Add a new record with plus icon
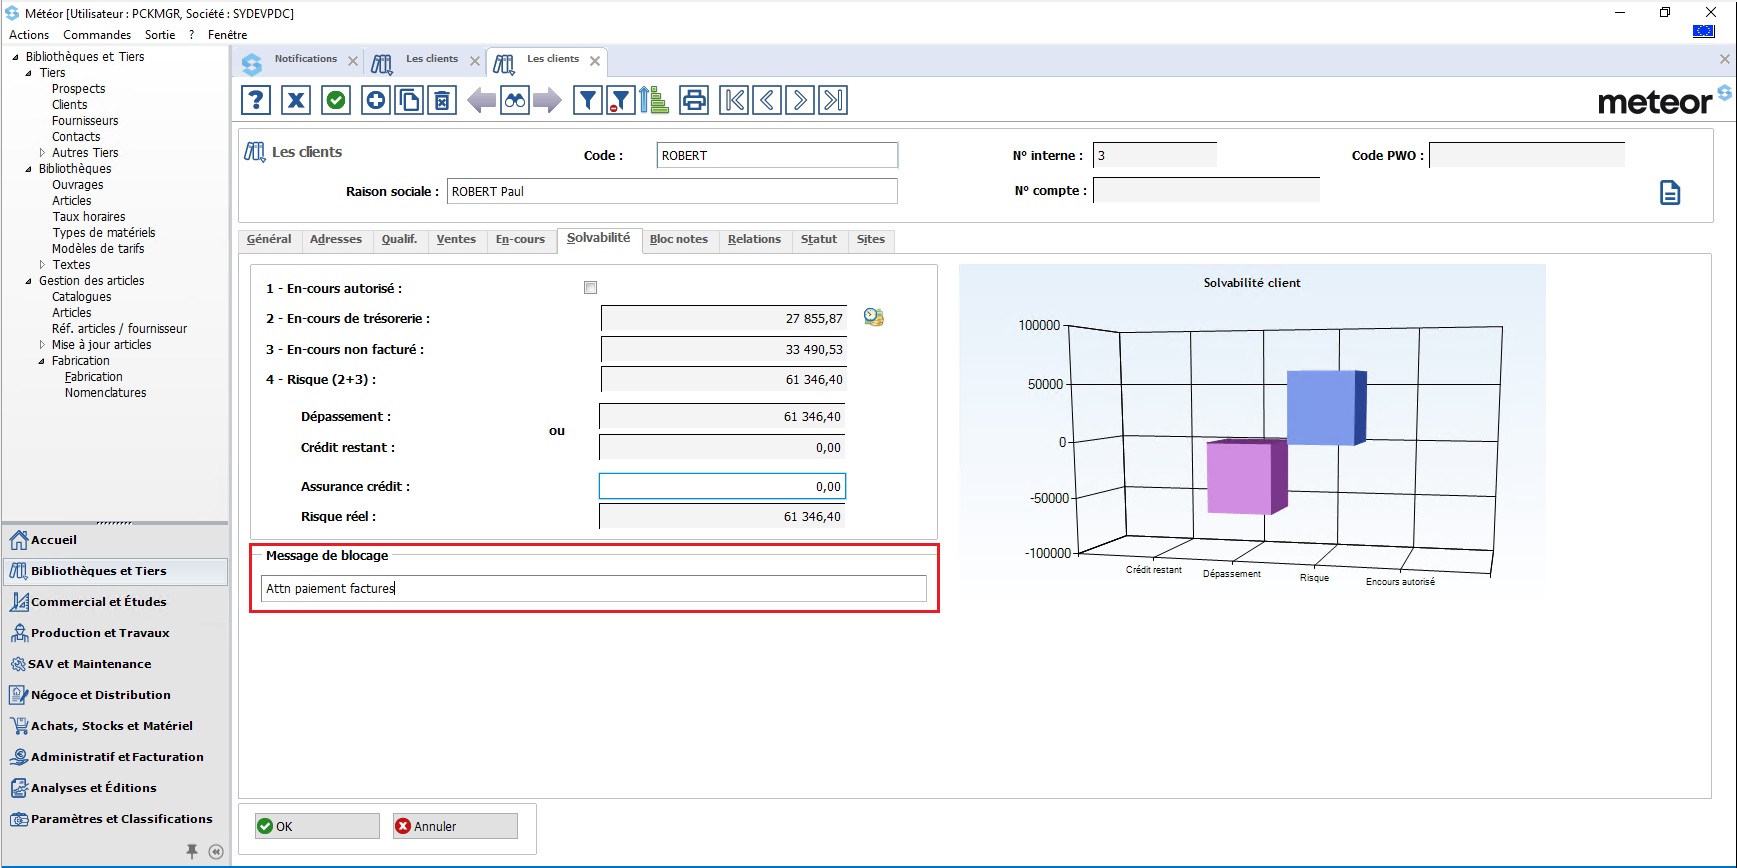 tap(375, 100)
